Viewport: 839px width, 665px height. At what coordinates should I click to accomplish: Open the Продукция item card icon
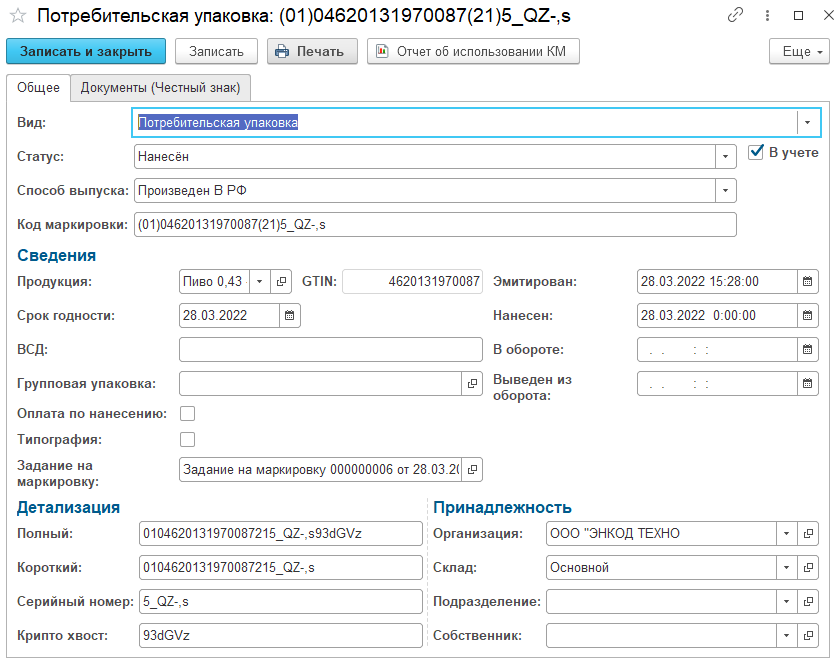click(x=281, y=282)
